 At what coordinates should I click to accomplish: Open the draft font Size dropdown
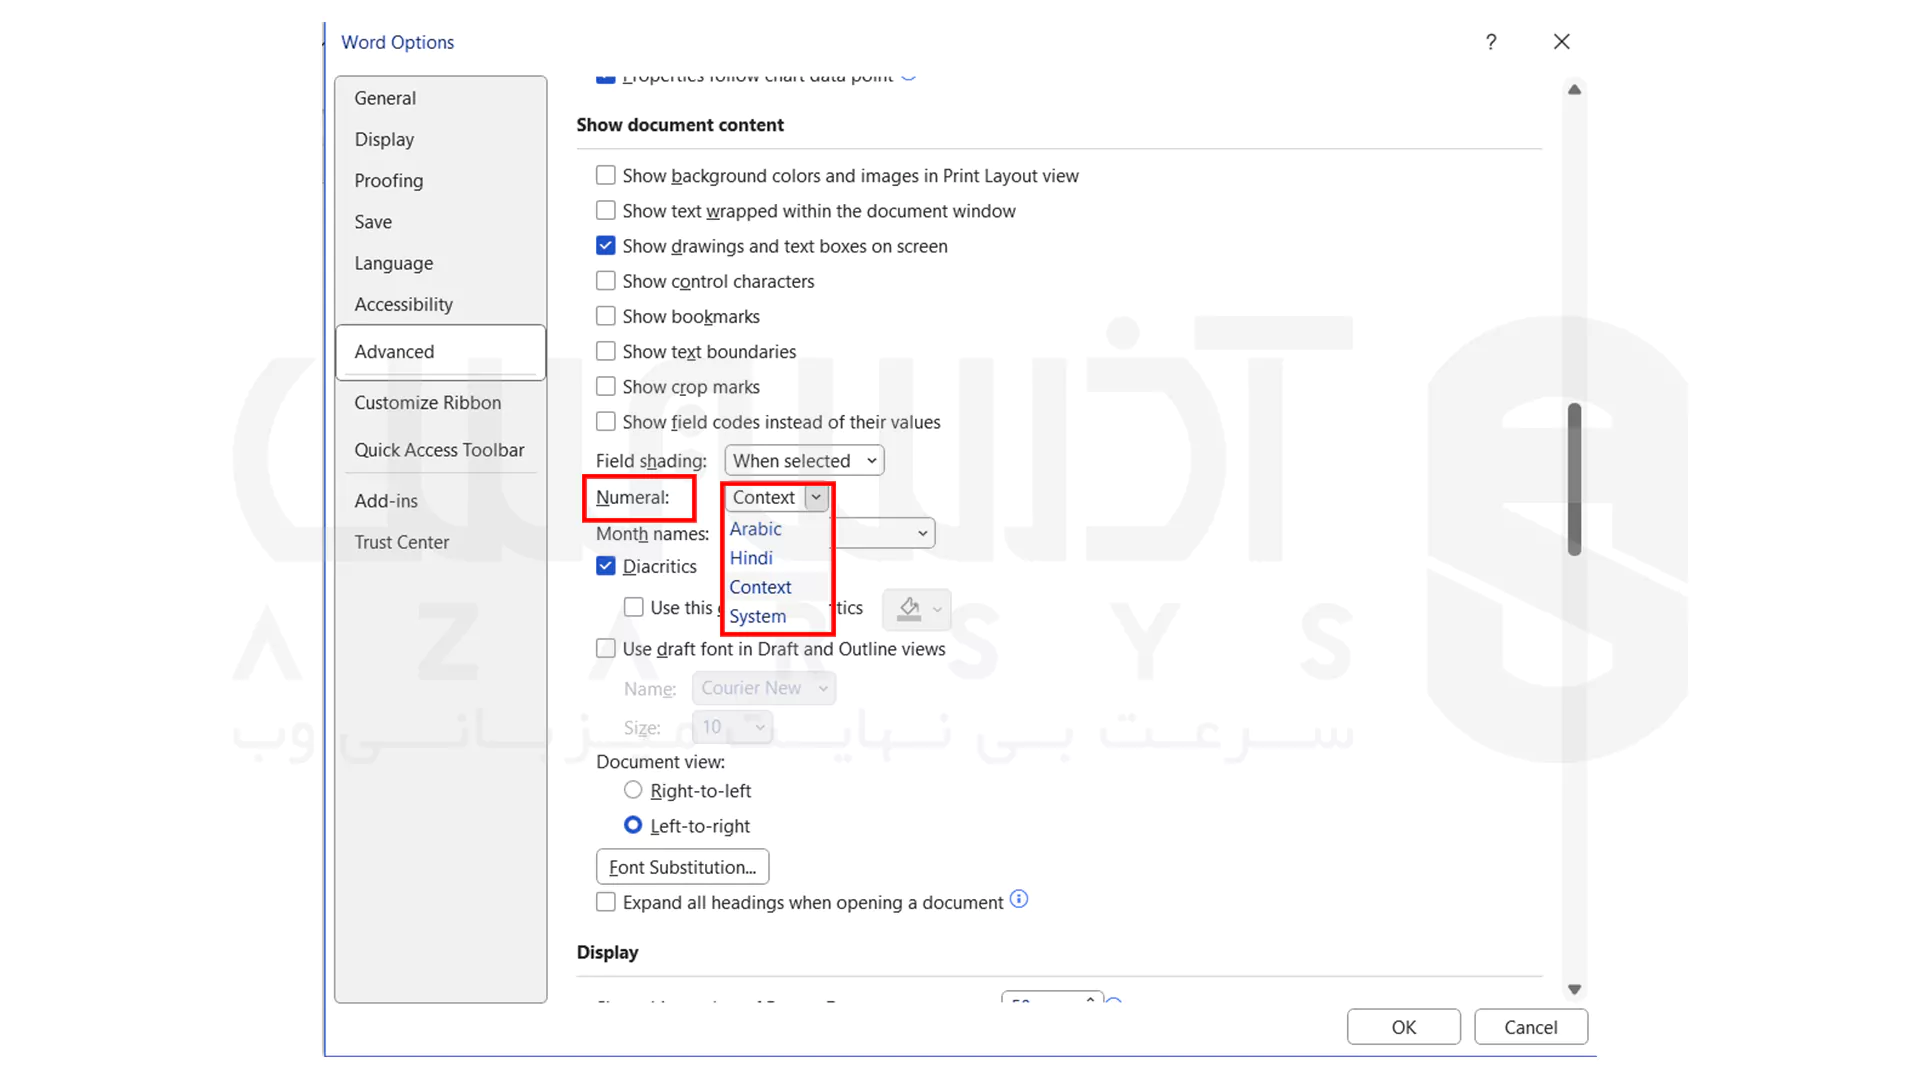pyautogui.click(x=732, y=727)
